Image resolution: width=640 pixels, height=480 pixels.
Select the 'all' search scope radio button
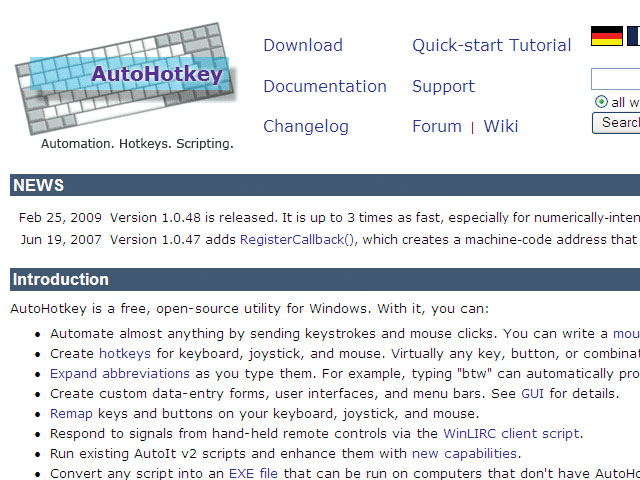pos(601,102)
